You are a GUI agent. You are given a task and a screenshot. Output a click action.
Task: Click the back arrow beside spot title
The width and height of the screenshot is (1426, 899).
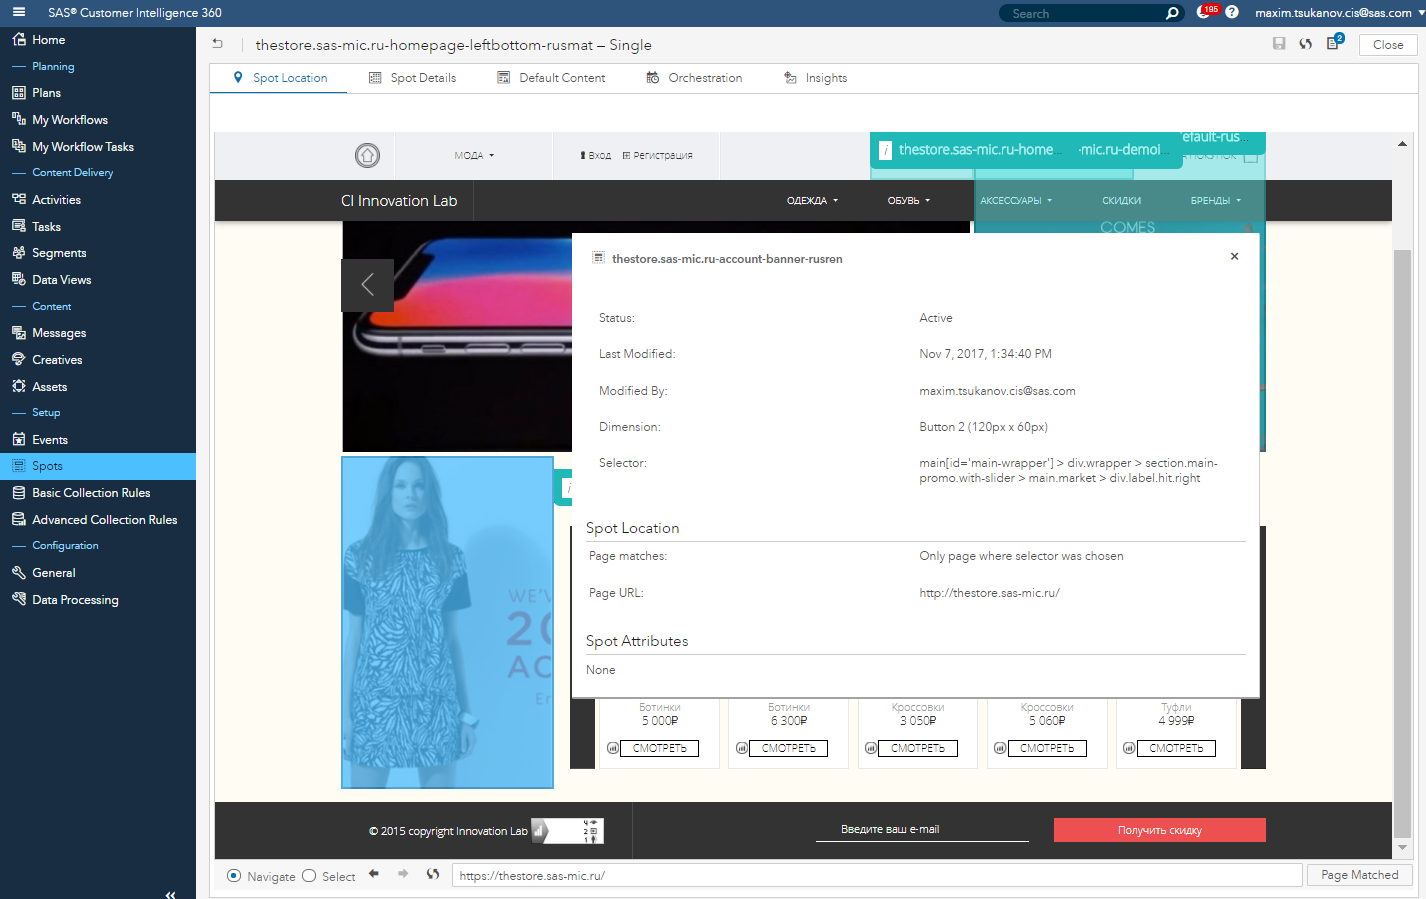(217, 44)
